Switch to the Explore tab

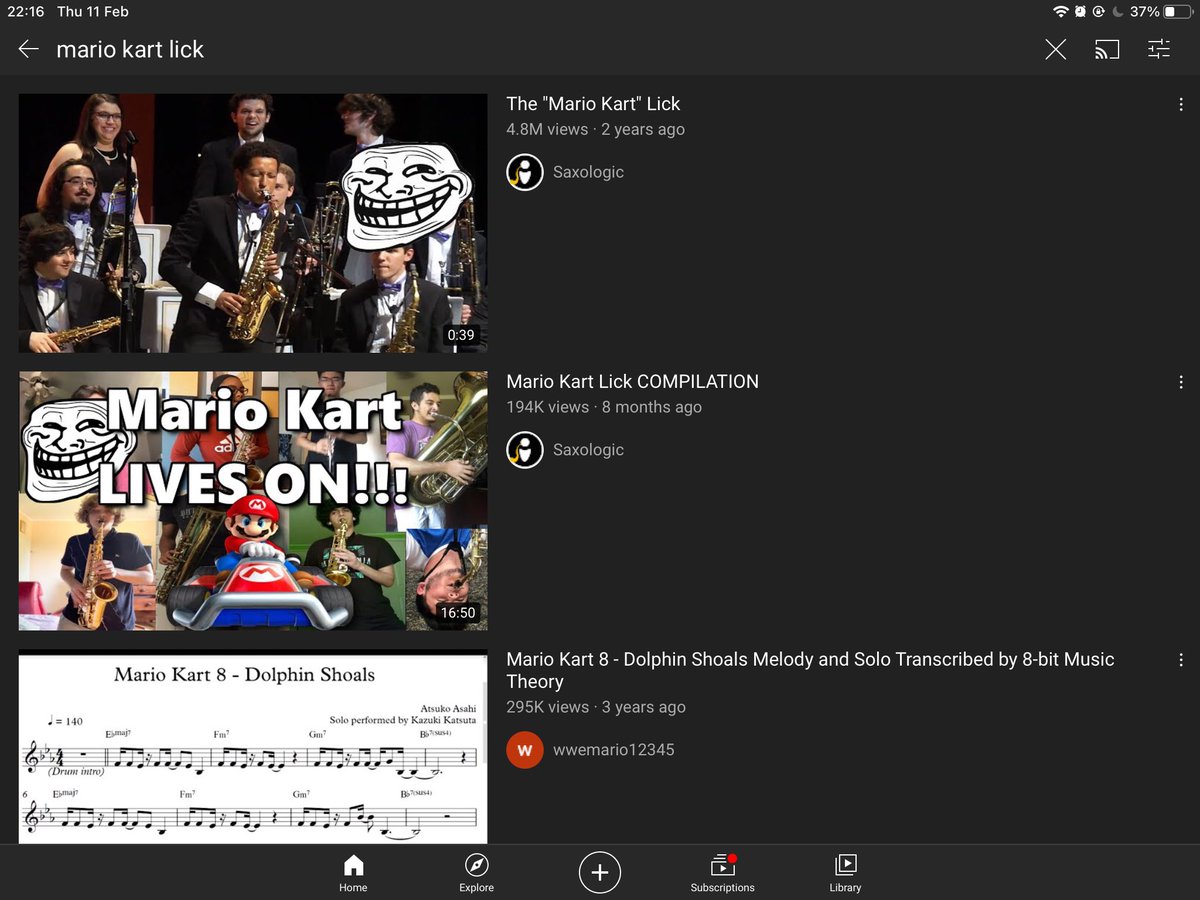(476, 872)
